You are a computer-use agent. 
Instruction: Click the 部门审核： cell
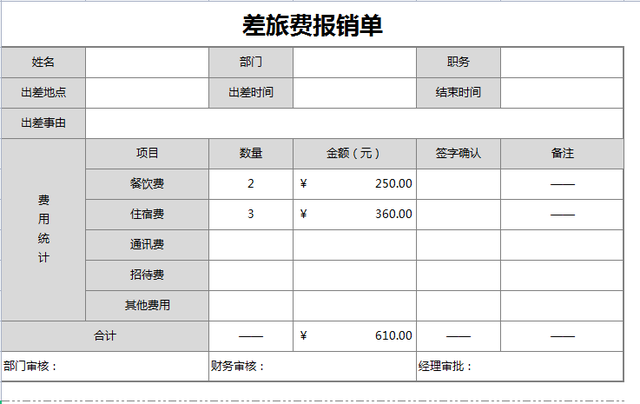pos(105,366)
